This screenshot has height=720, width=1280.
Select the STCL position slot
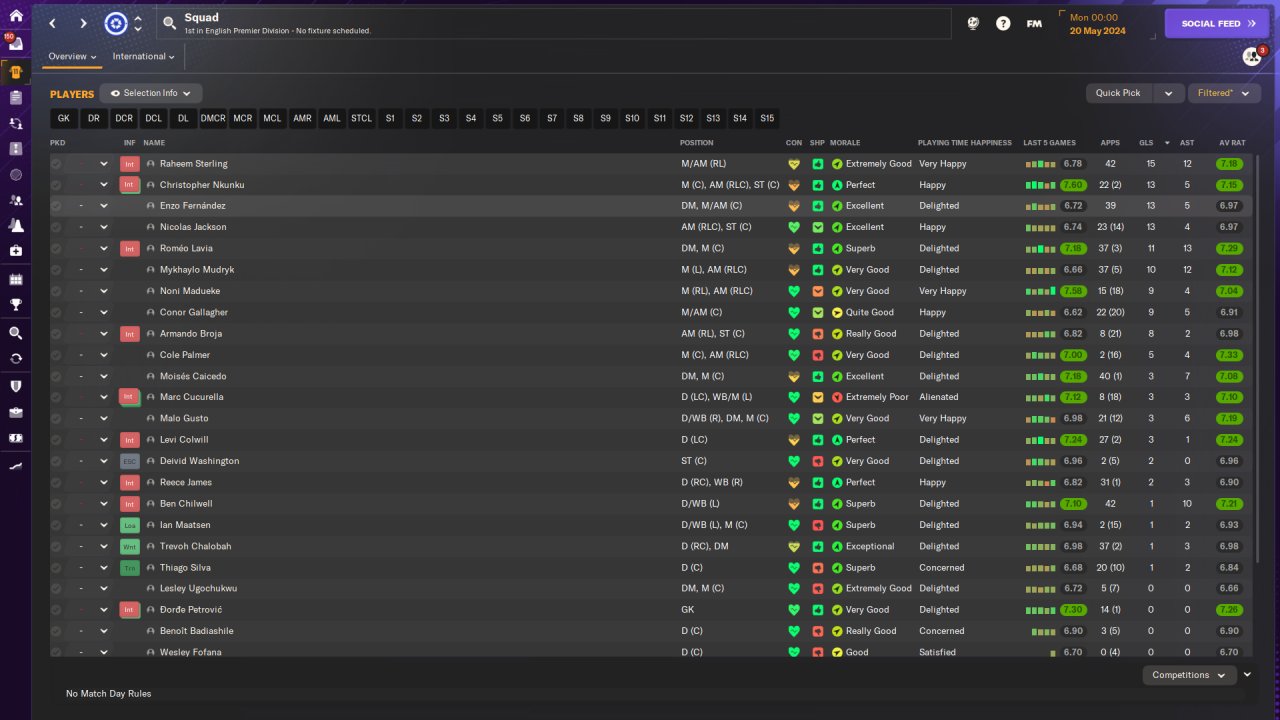pyautogui.click(x=361, y=118)
